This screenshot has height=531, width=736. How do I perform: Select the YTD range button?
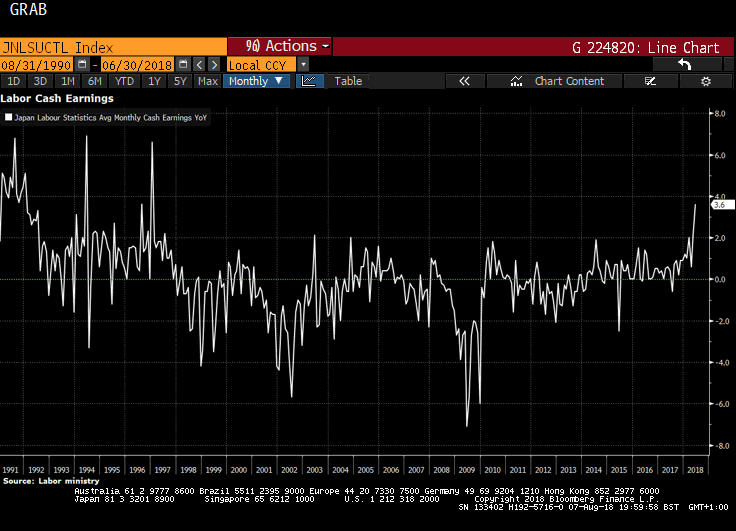[x=124, y=81]
